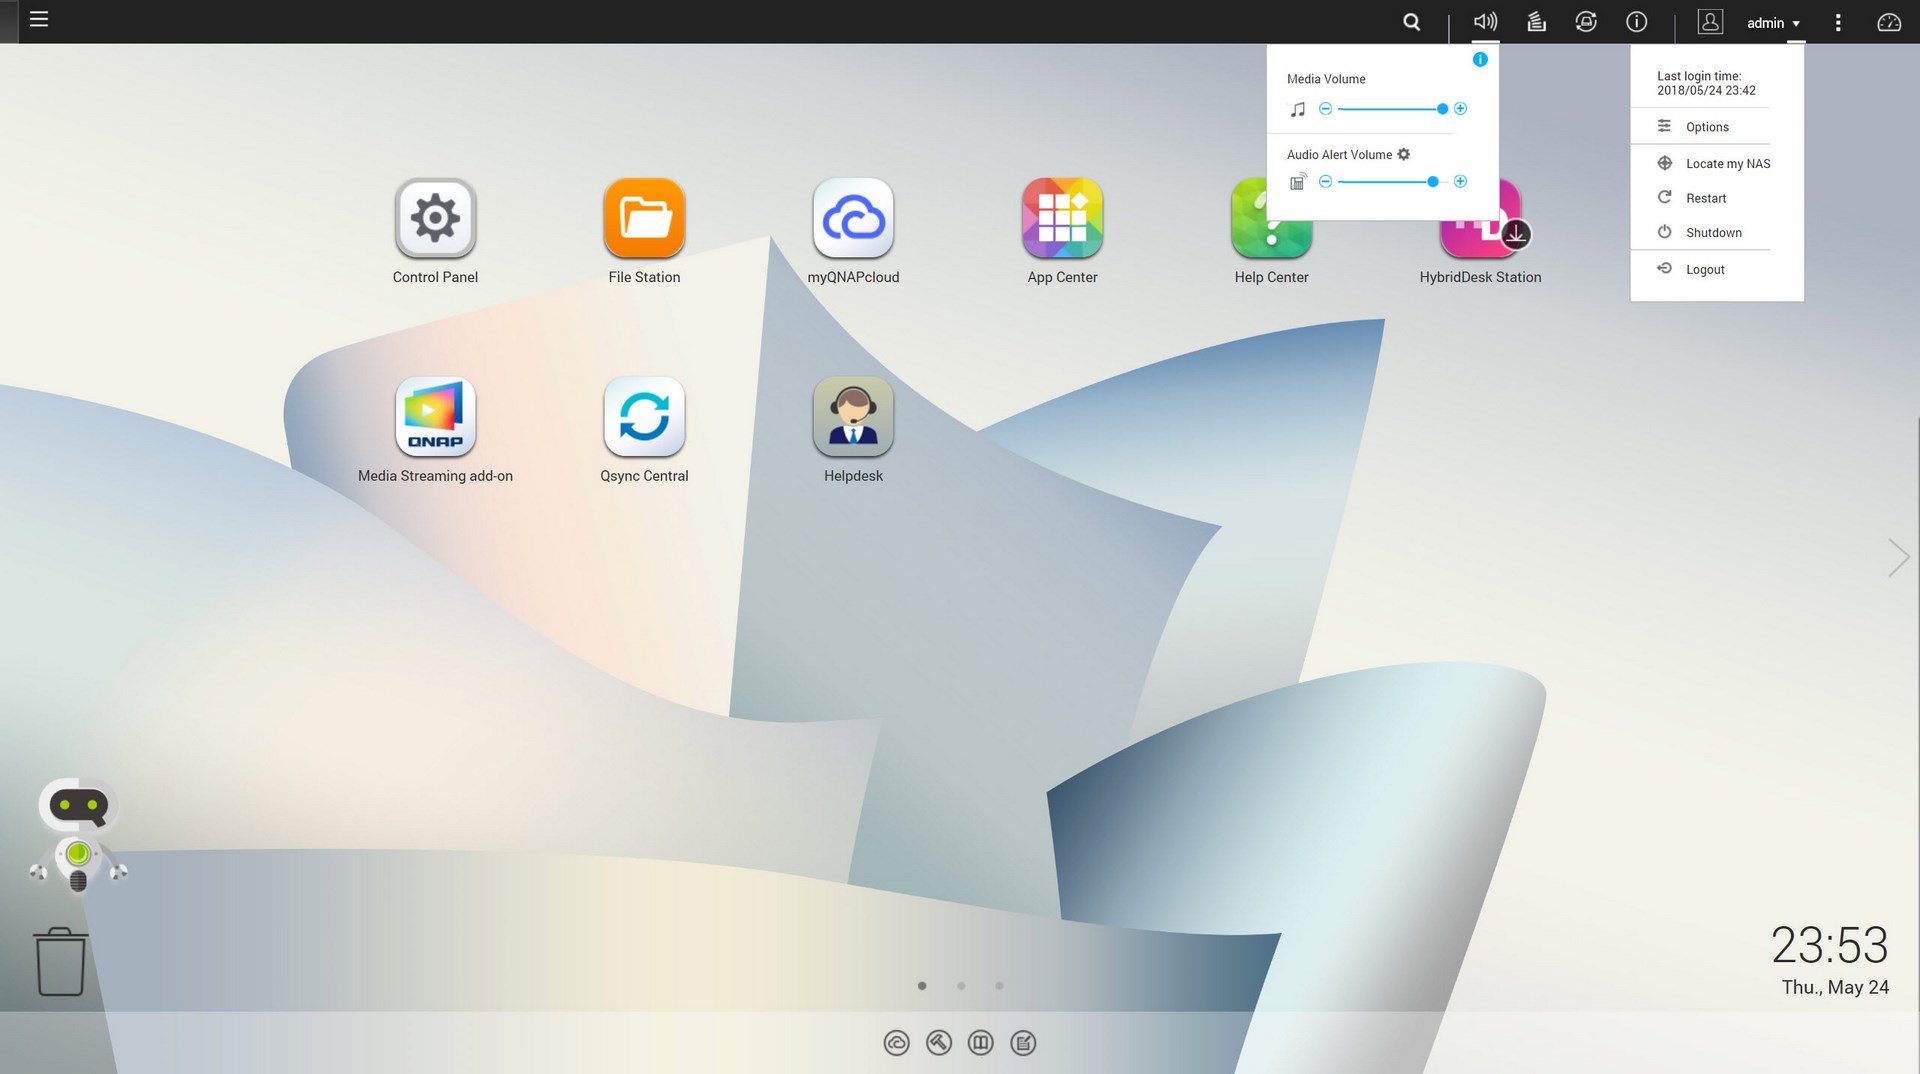The image size is (1920, 1074).
Task: Open Audio Alert Volume gear settings
Action: (1403, 154)
